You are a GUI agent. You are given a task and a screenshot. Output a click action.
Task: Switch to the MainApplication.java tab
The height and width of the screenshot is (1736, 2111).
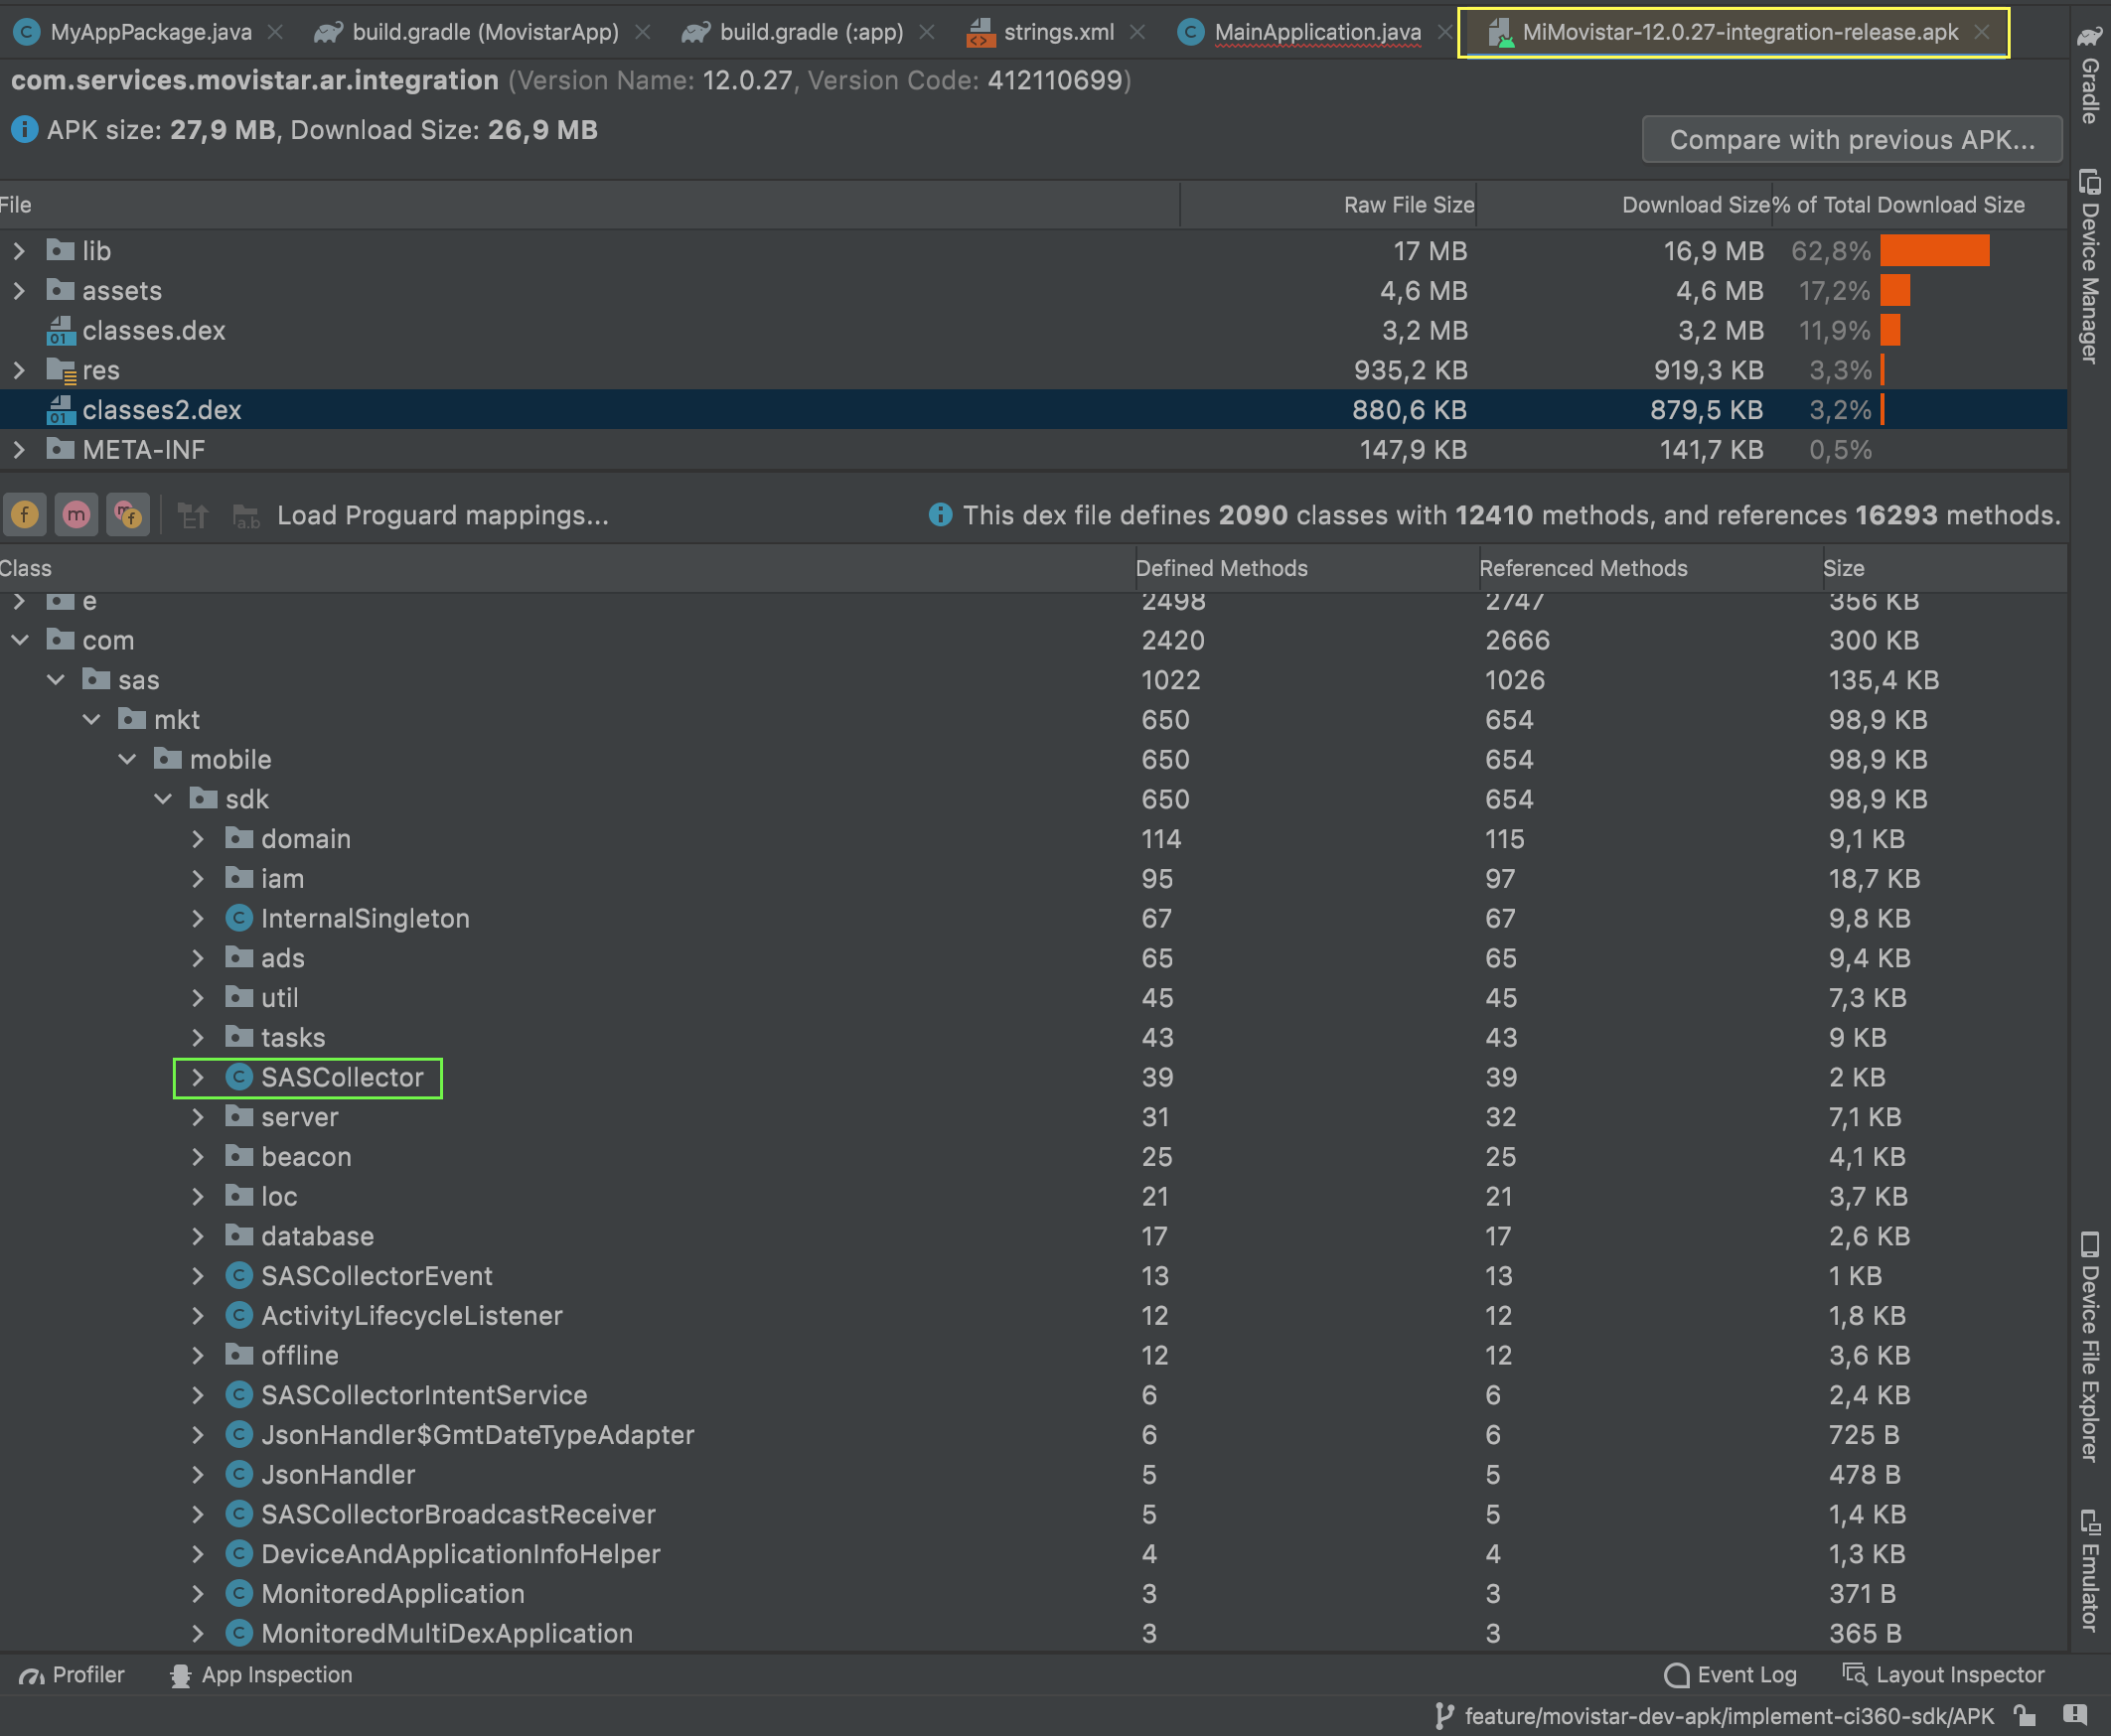coord(1318,31)
